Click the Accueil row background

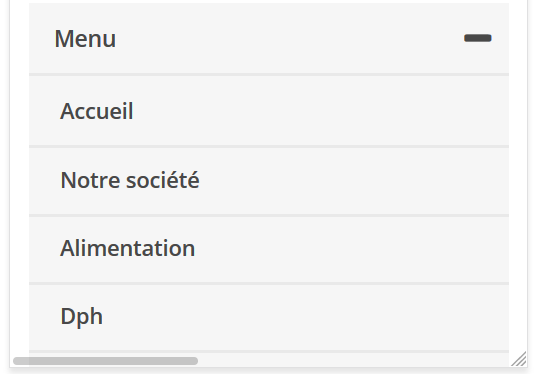tap(269, 111)
